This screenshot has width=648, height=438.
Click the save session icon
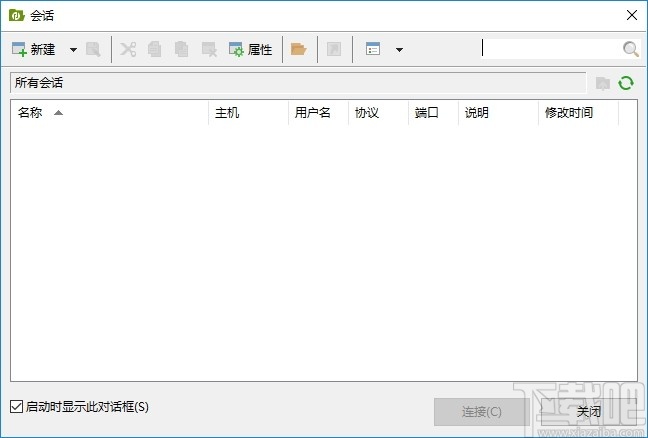[x=93, y=50]
